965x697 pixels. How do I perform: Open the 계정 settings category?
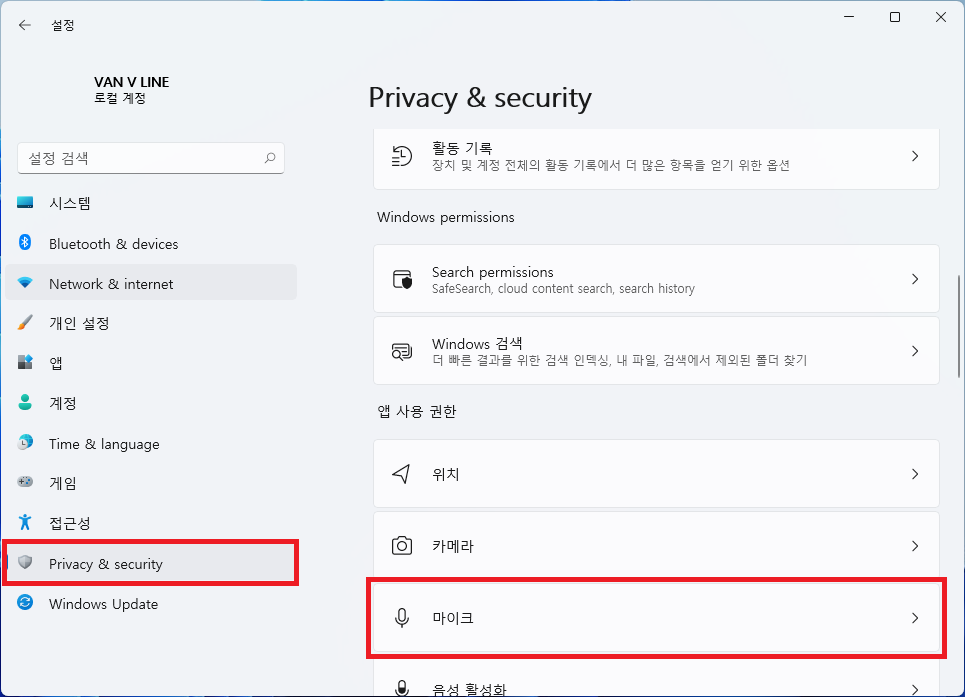point(151,403)
